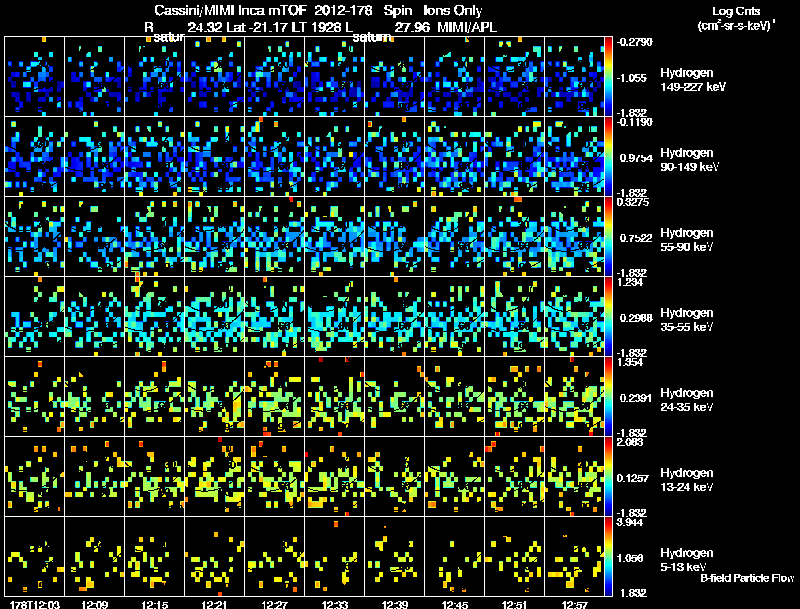Click the '0.2391' colorbar midpoint value
This screenshot has height=609, width=800.
(x=636, y=398)
